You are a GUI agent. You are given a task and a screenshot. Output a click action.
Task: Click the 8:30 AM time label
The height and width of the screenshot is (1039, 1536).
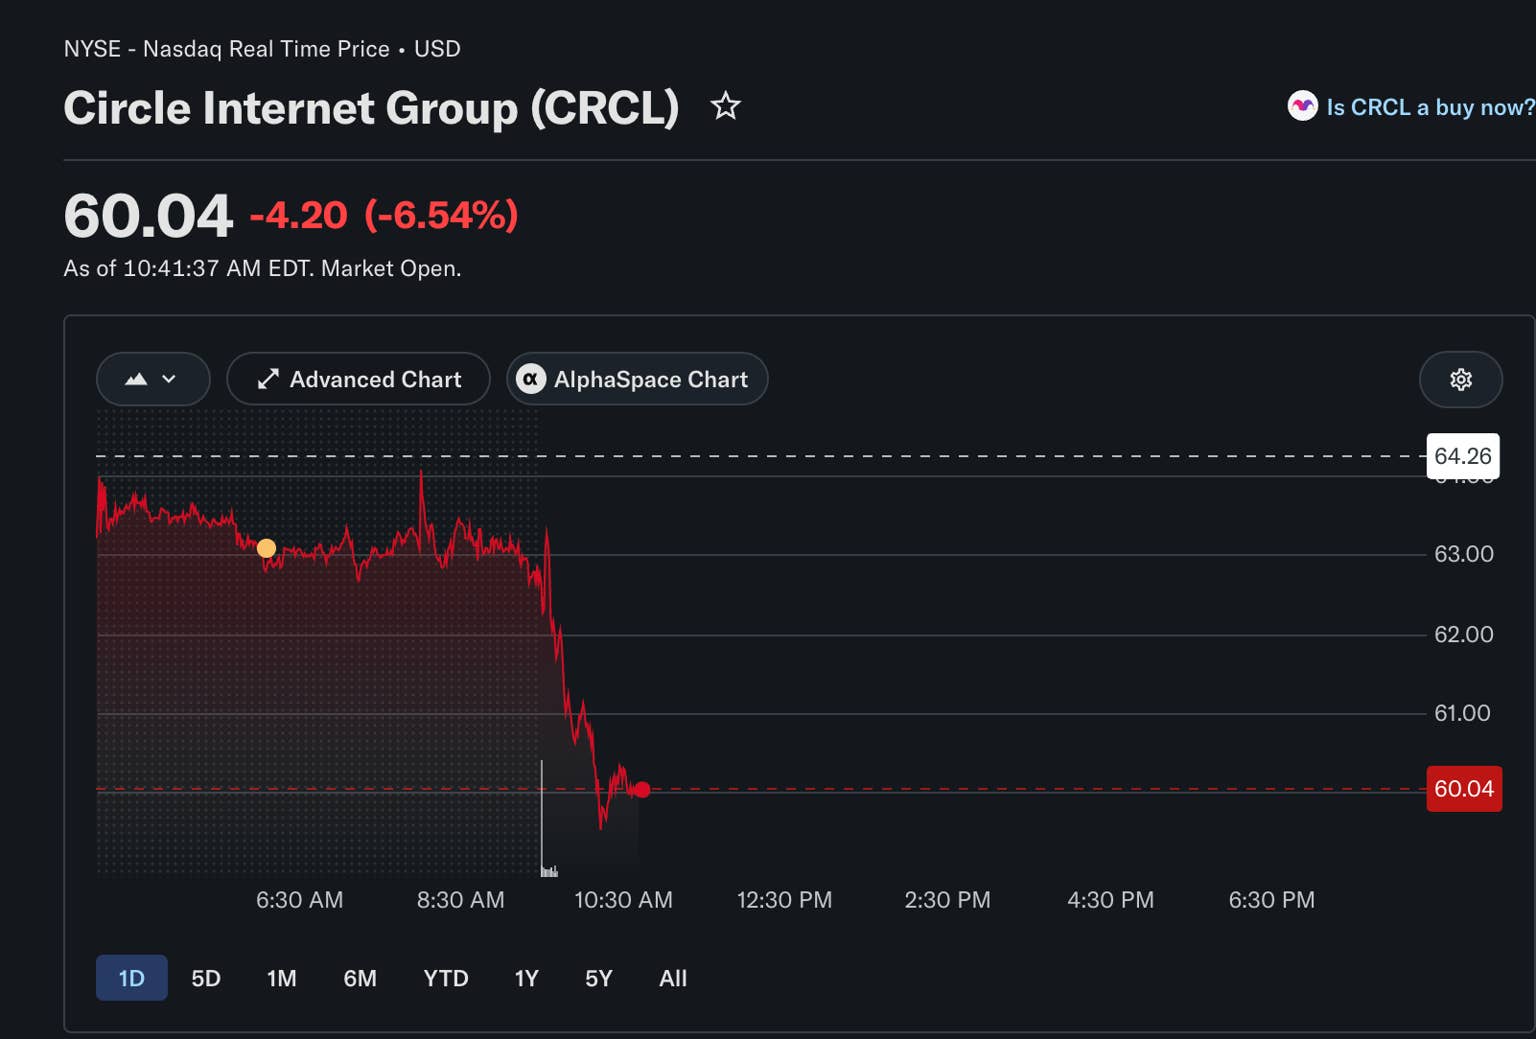point(460,900)
